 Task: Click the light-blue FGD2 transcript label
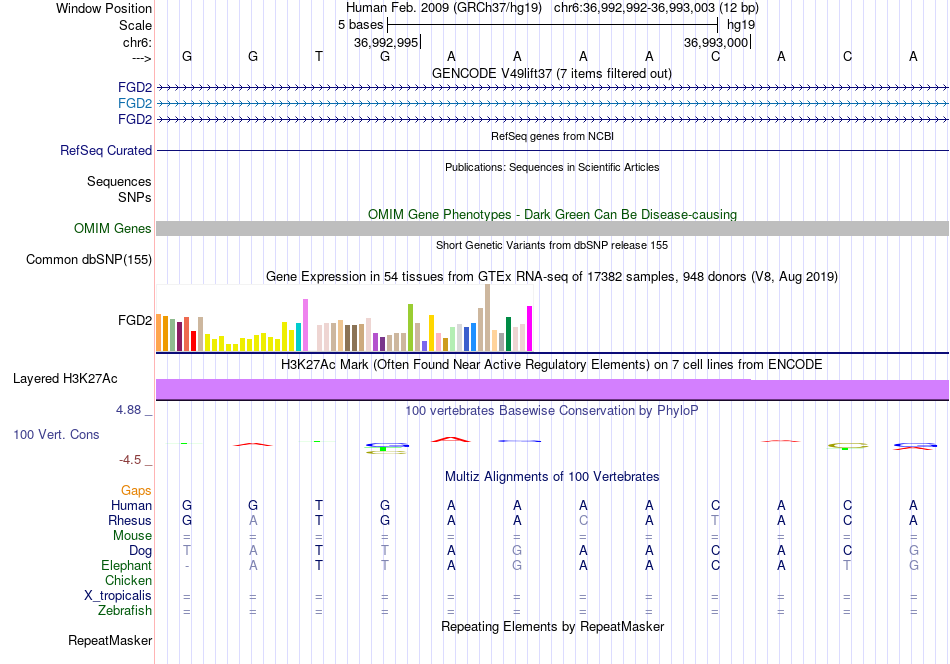[135, 103]
